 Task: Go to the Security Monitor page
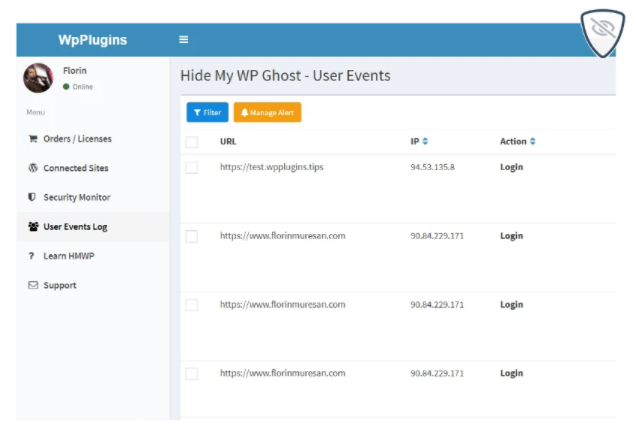[77, 197]
